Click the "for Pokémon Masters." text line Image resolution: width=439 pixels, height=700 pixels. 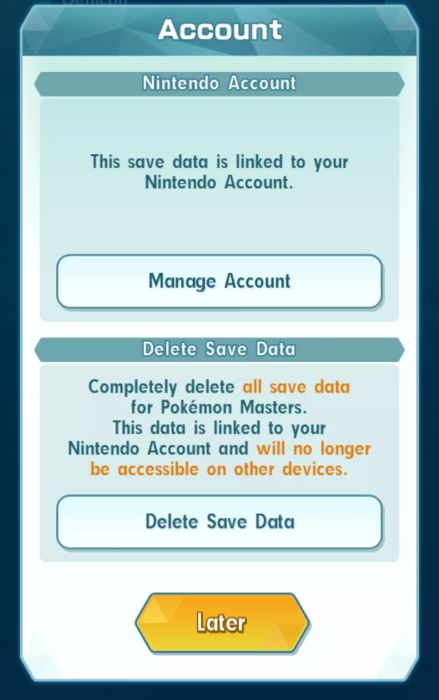tap(219, 407)
